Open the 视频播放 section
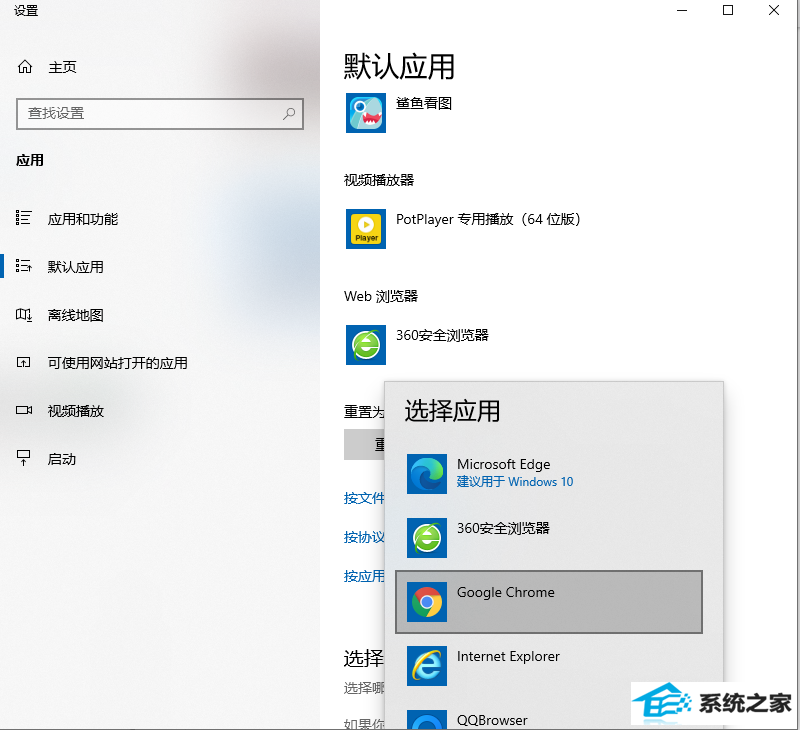This screenshot has width=800, height=730. coord(76,411)
